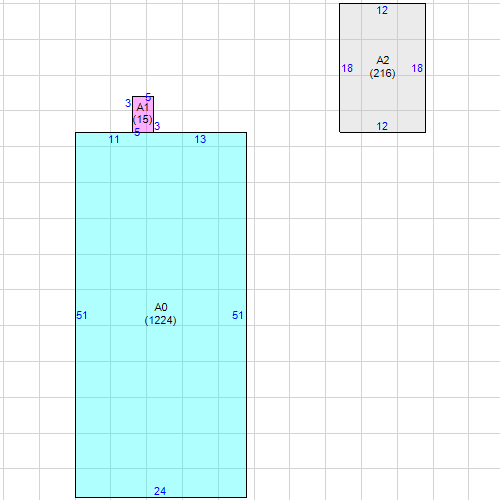Click the left 3 dimension beside A1
Viewport: 500px width, 500px height.
pyautogui.click(x=128, y=103)
